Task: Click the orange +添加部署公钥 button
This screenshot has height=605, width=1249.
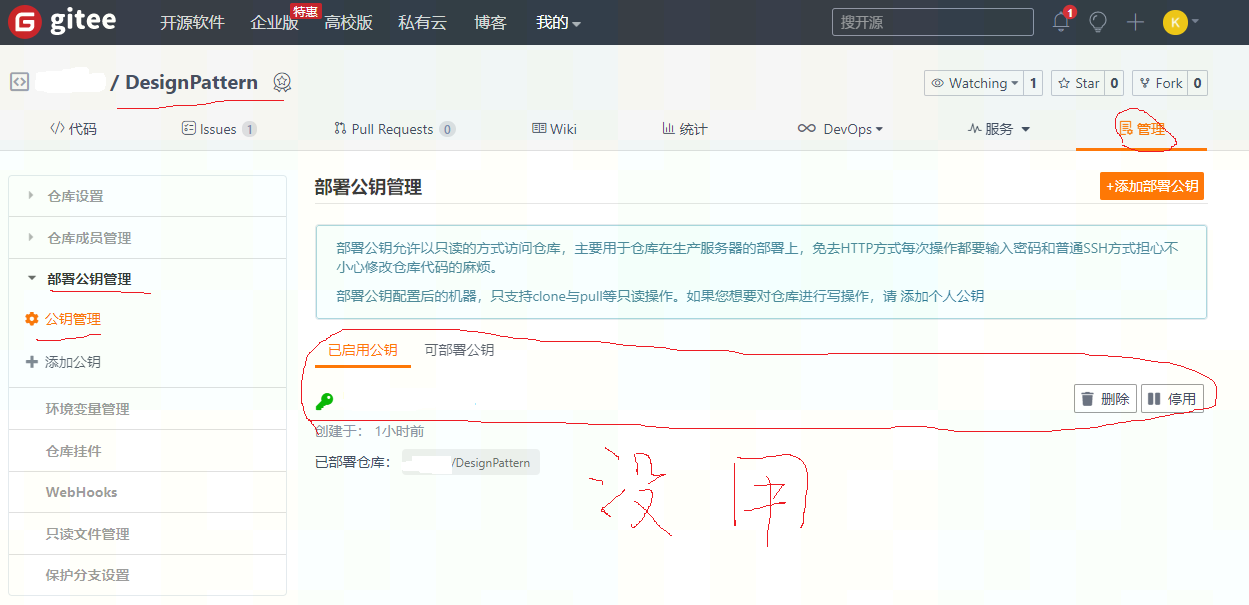Action: [1150, 186]
